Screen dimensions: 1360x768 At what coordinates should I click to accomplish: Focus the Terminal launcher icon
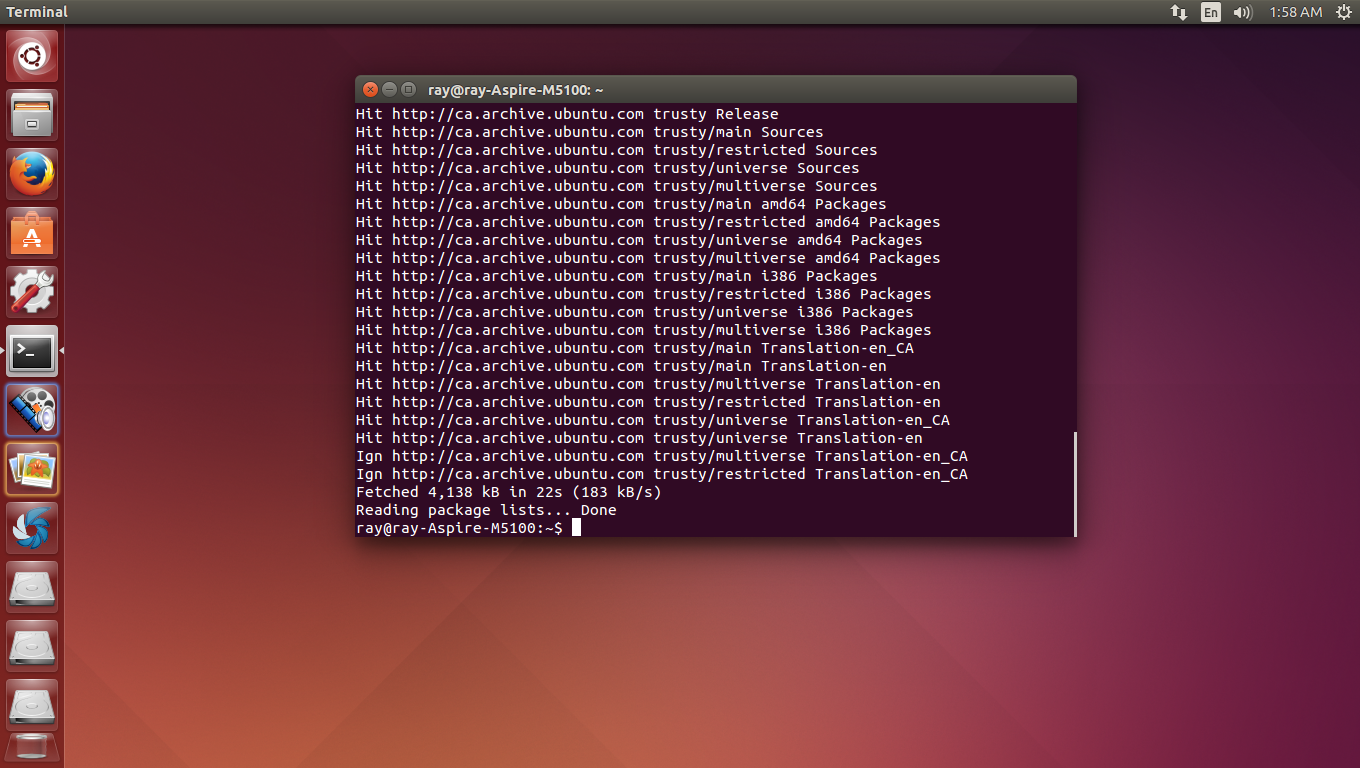pos(32,351)
